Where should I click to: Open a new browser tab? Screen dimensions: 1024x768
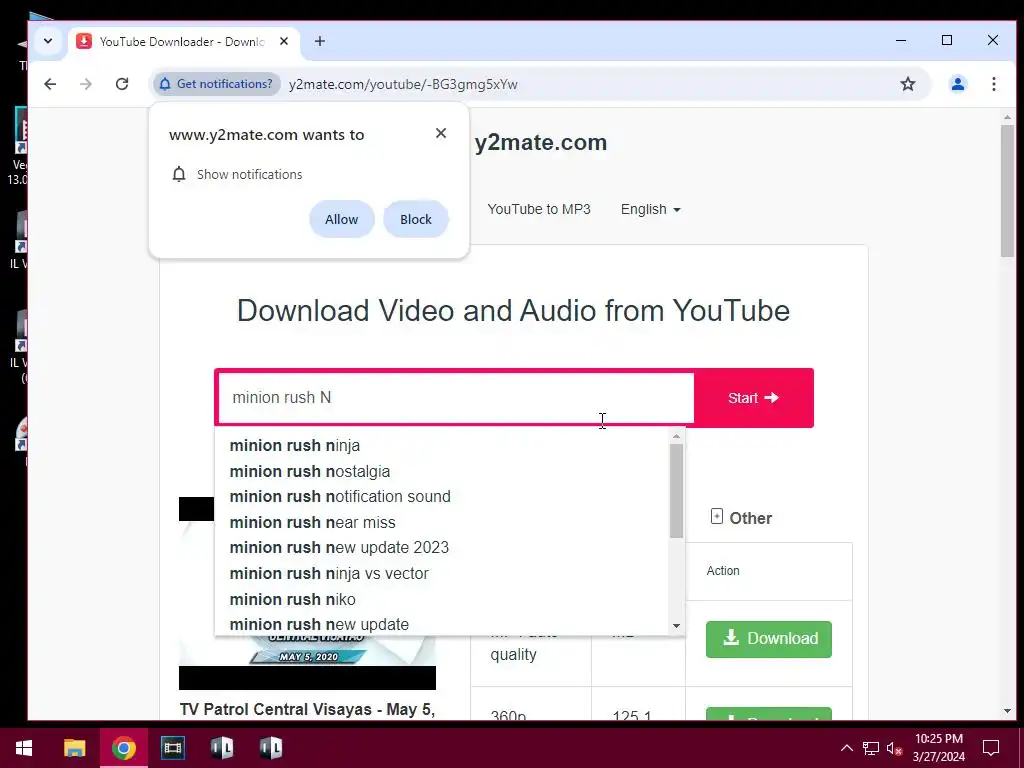pos(319,41)
